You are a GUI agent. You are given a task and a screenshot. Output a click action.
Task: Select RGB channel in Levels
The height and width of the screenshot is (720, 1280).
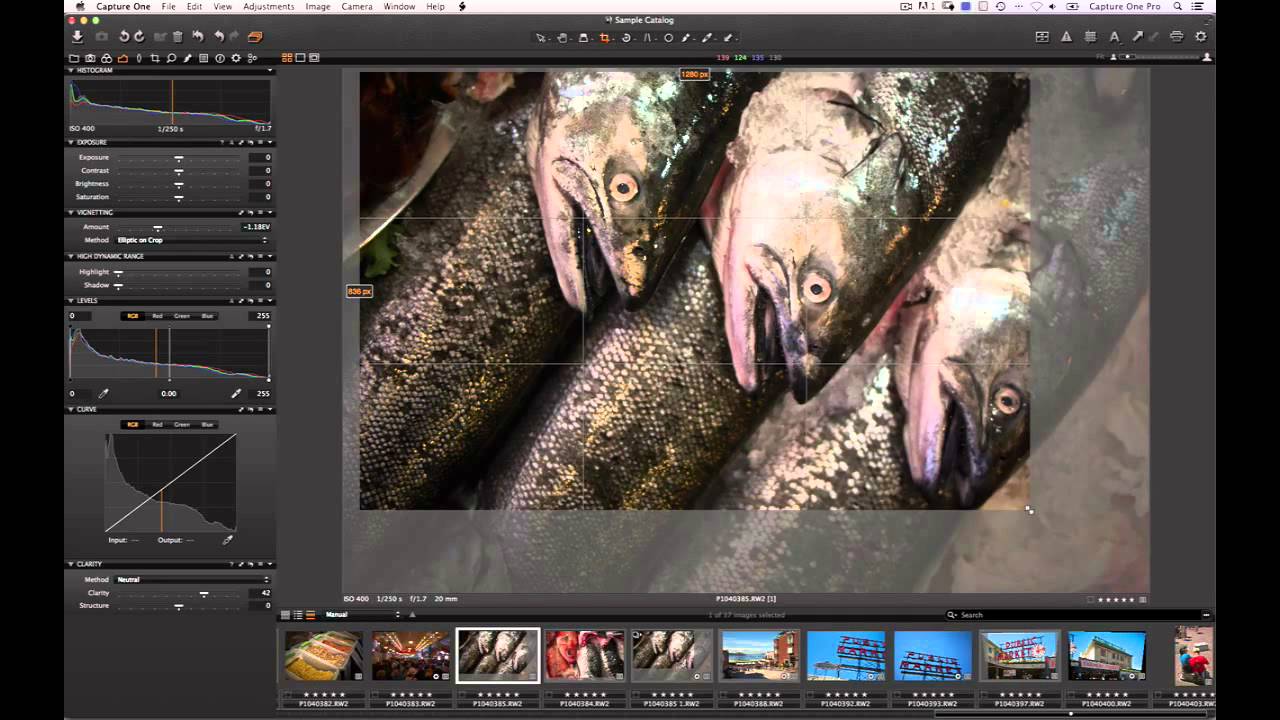pyautogui.click(x=132, y=316)
